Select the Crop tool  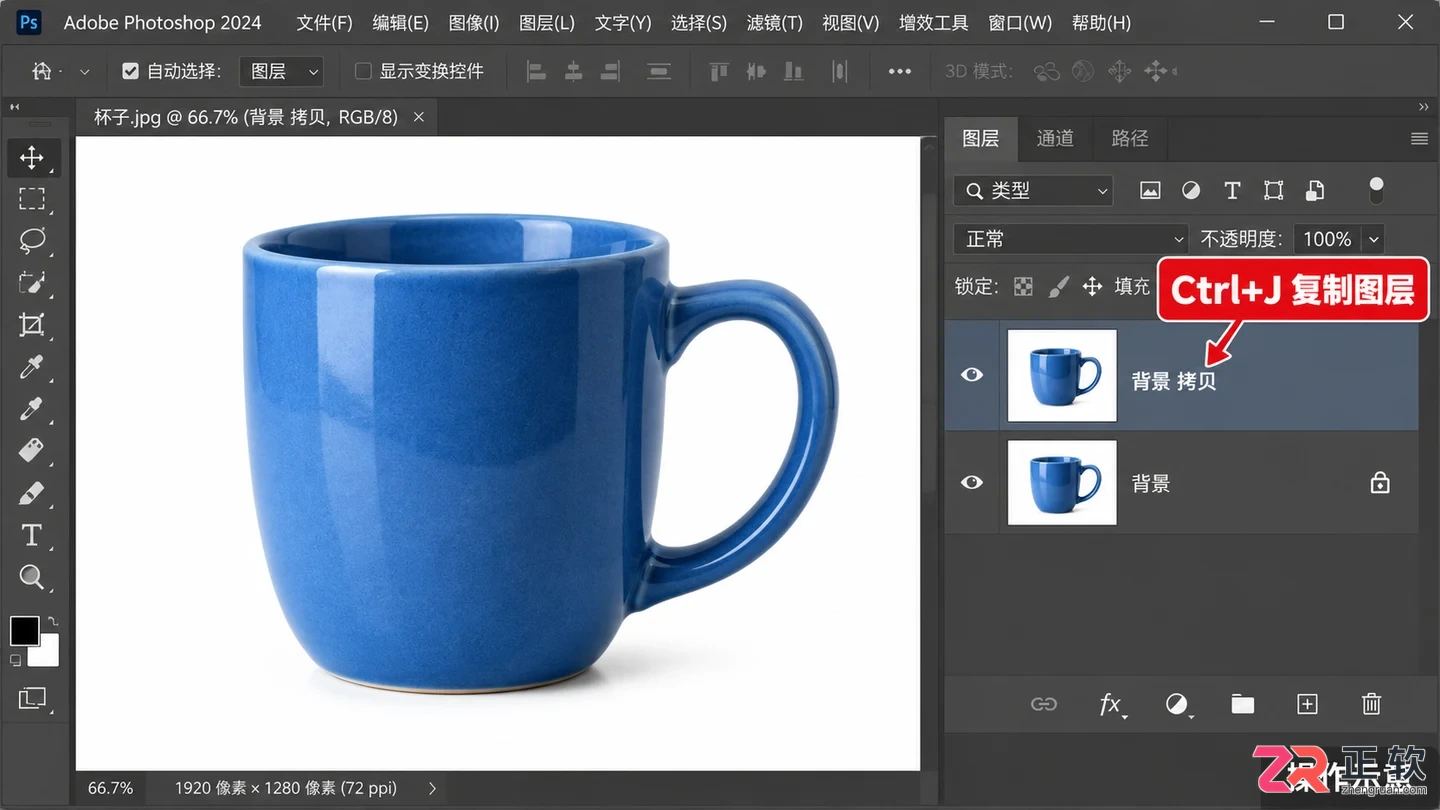click(32, 325)
